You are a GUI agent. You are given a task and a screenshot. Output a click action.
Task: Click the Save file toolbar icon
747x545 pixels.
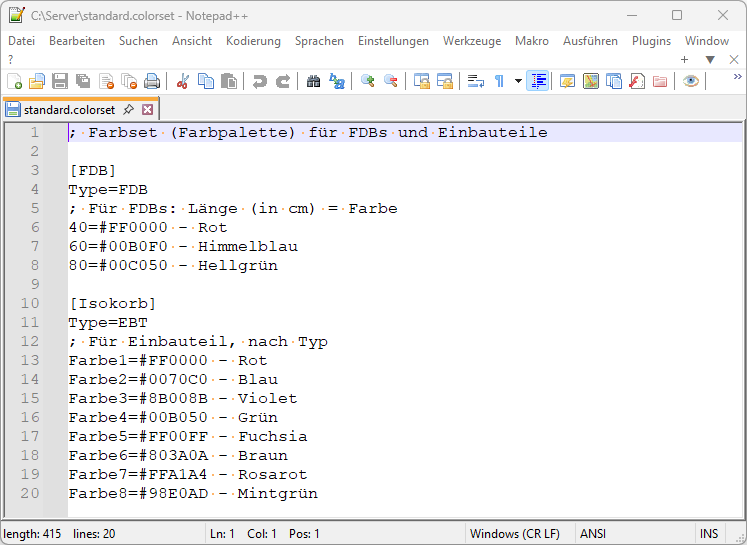click(x=60, y=82)
